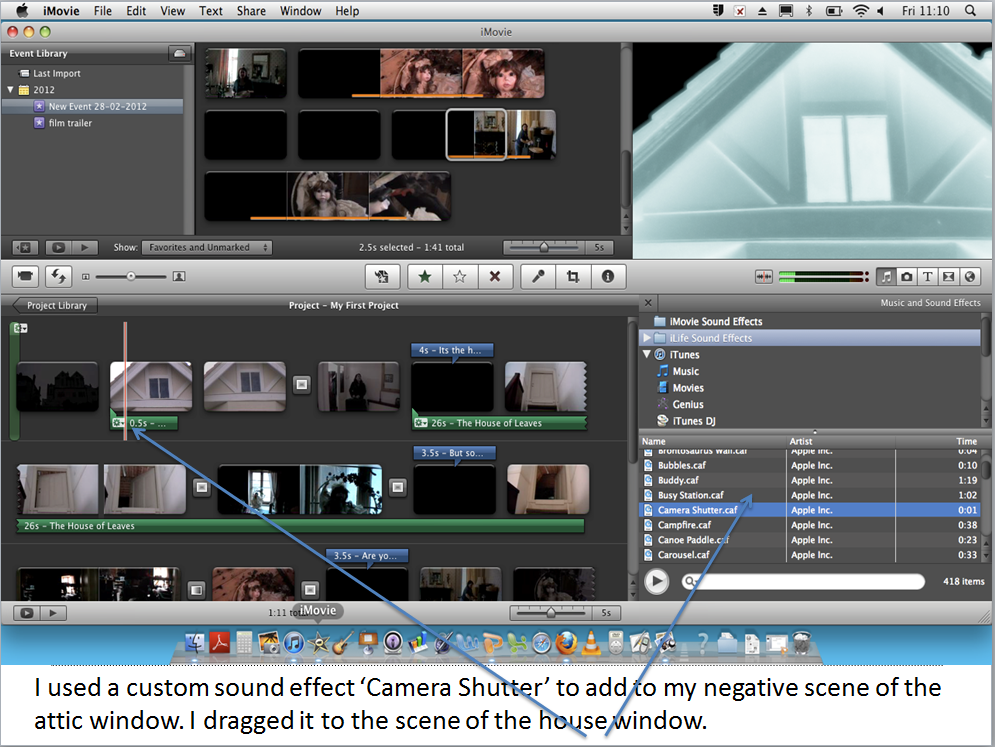Mark selection as favorite green star
The image size is (995, 747).
click(x=425, y=276)
